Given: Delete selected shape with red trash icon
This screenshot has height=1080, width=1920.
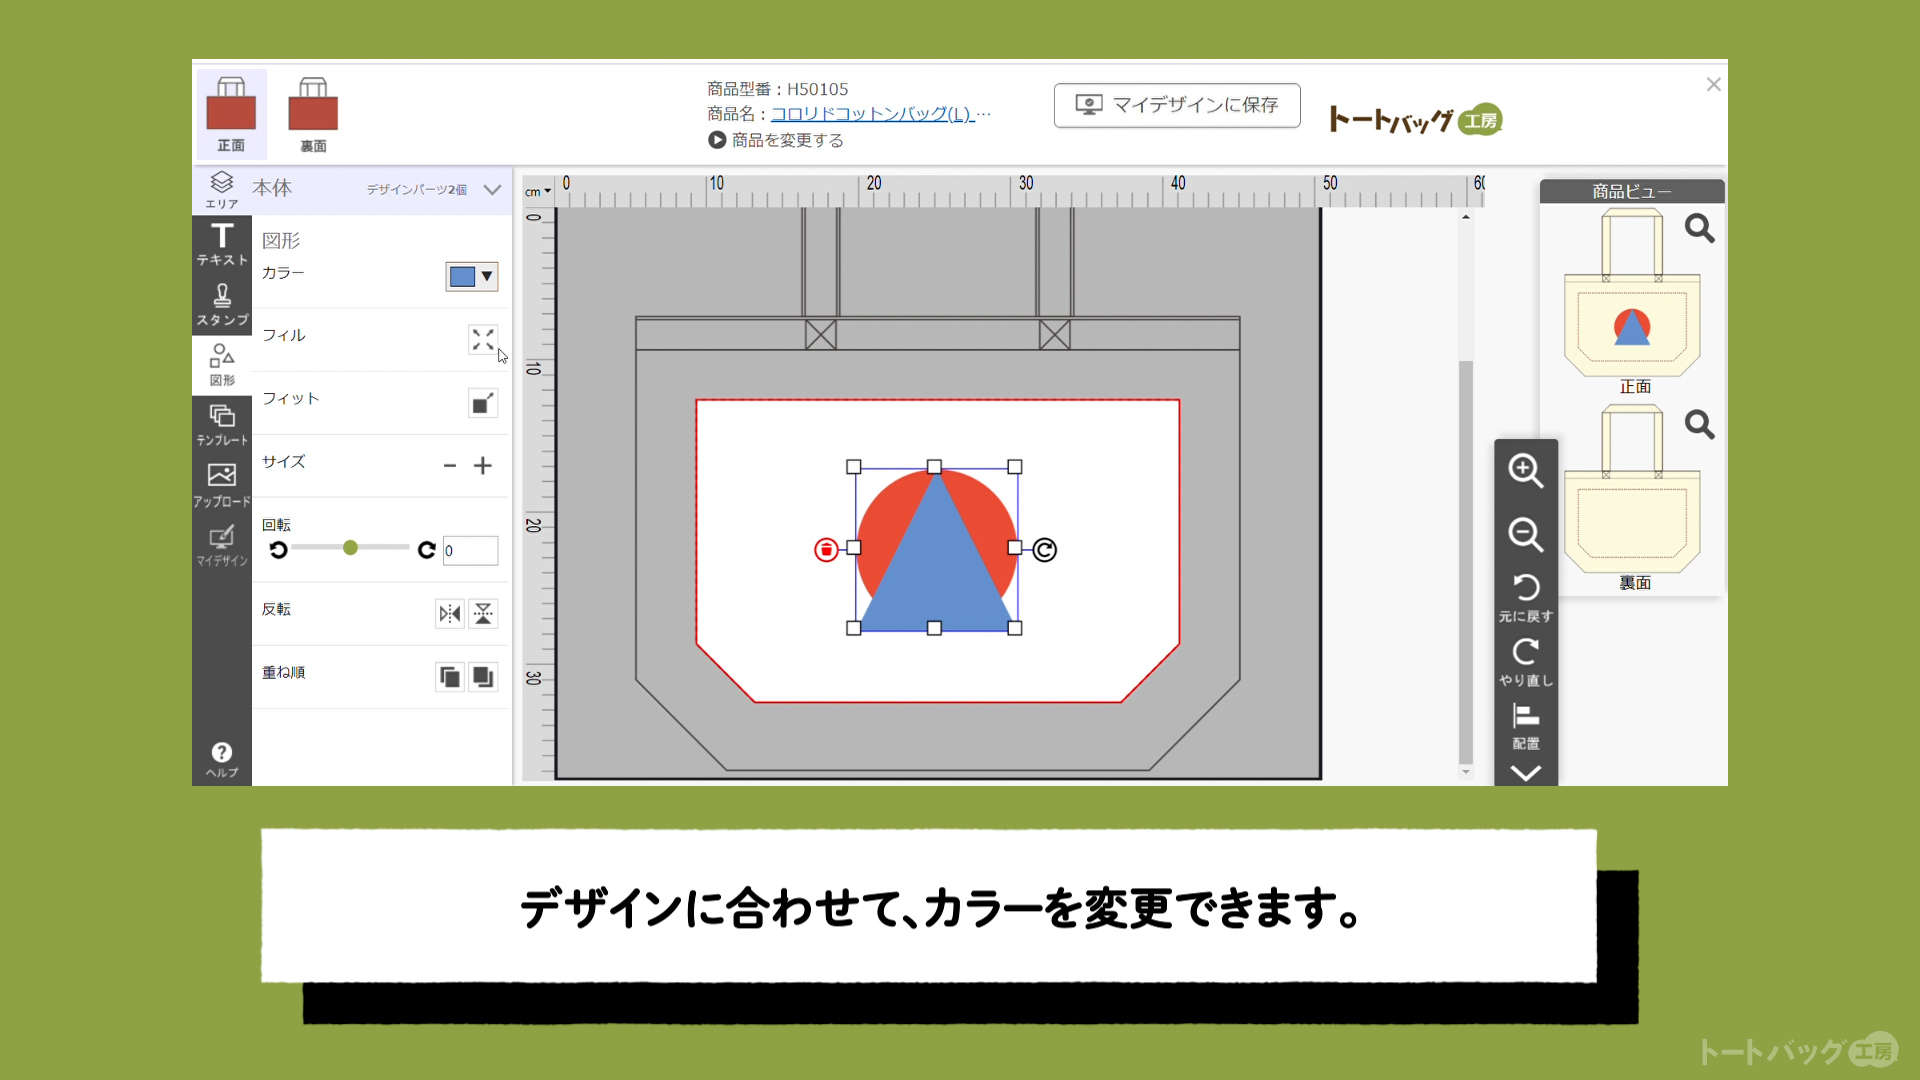Looking at the screenshot, I should pos(826,550).
